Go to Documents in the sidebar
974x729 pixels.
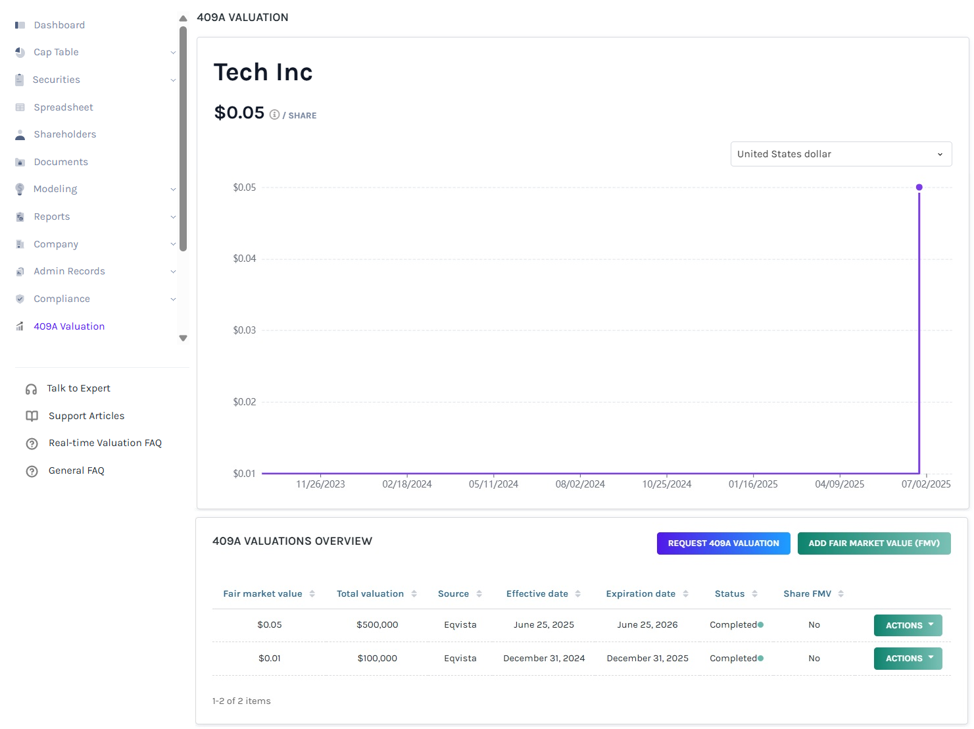[61, 162]
